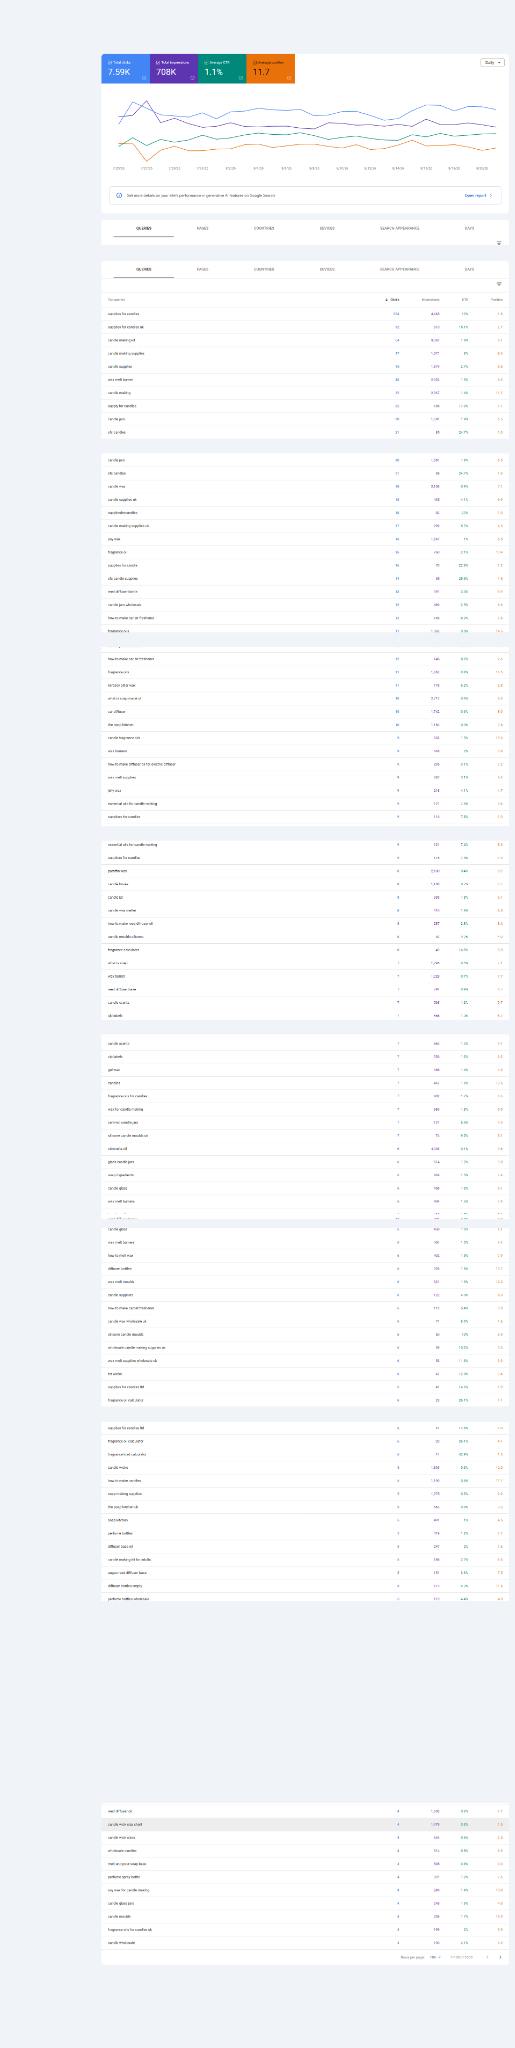Viewport: 515px width, 2048px height.
Task: Sort table by the Clicks column header
Action: click(393, 299)
